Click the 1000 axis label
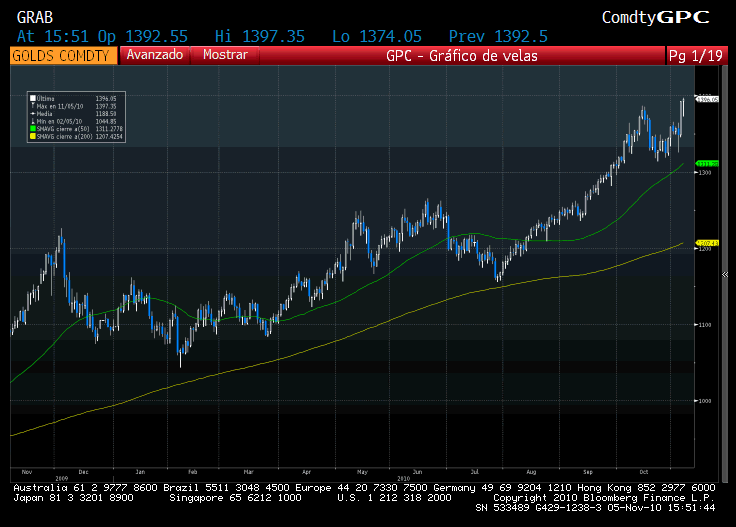736x527 pixels. (x=704, y=401)
